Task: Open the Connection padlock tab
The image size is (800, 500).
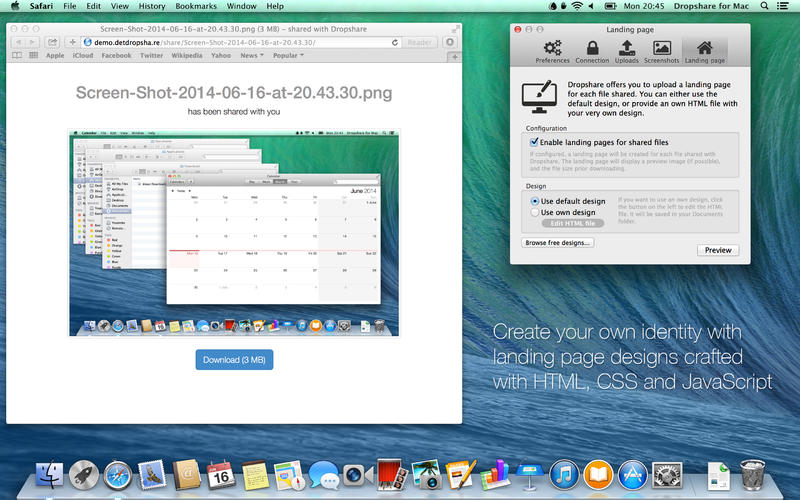Action: [592, 52]
